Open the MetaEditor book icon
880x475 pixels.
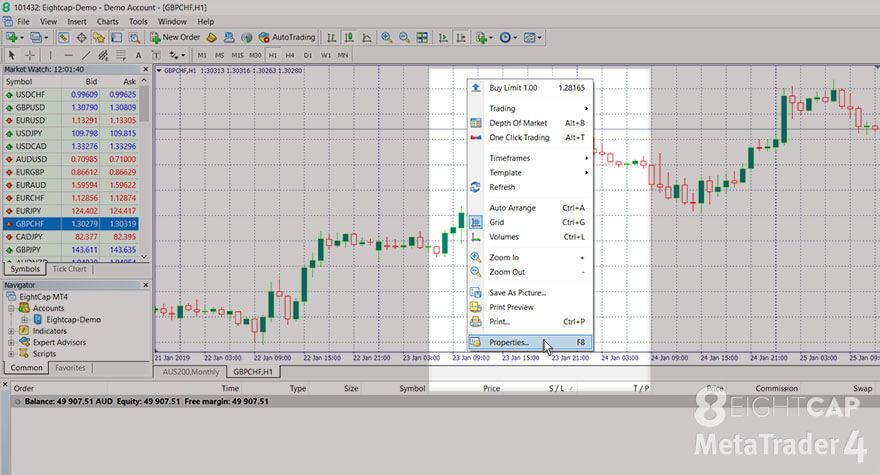pyautogui.click(x=212, y=38)
